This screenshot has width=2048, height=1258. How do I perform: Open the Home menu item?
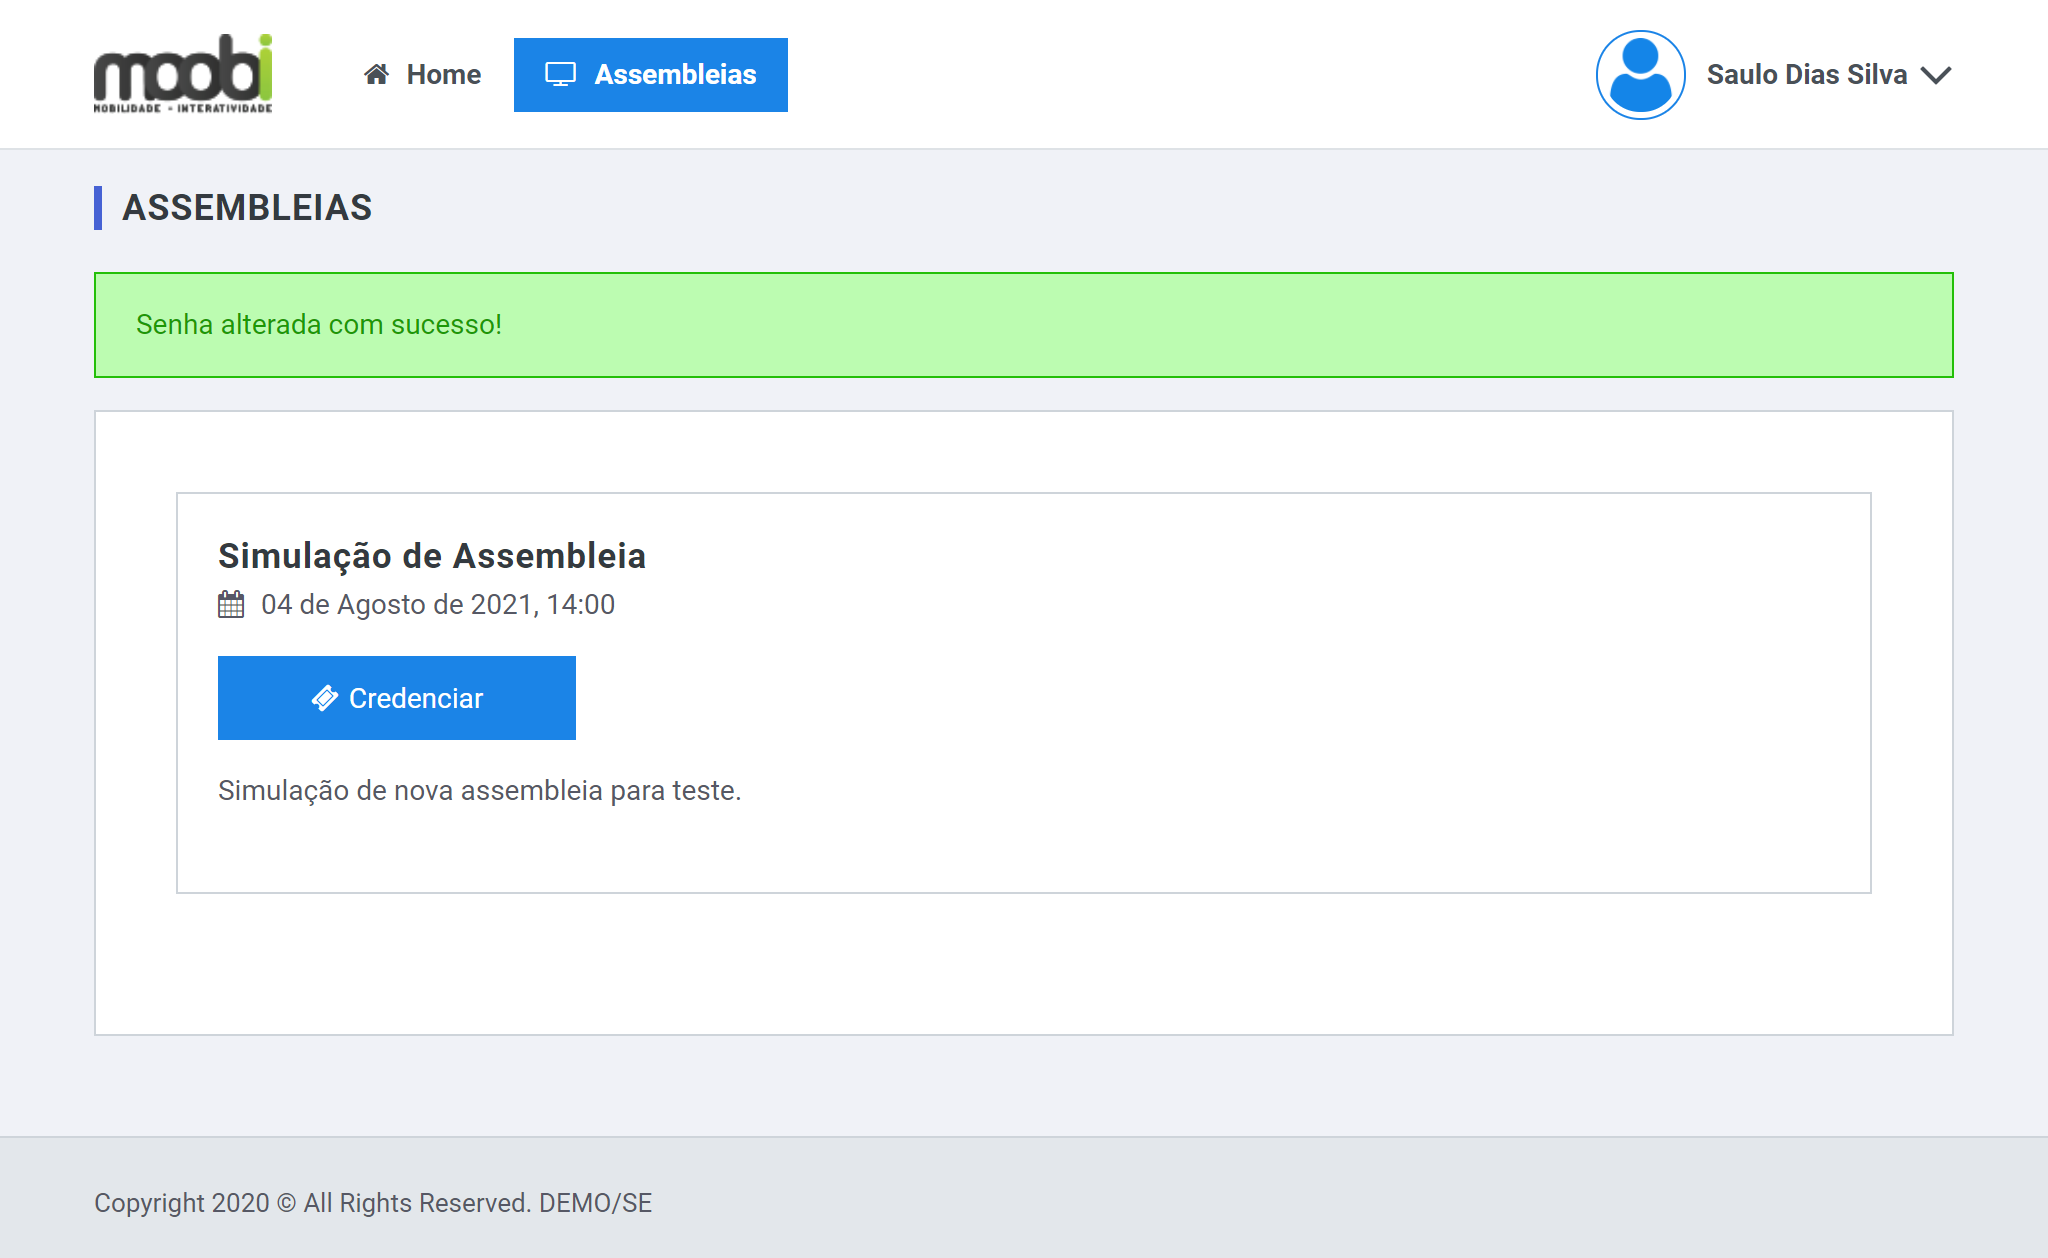tap(423, 75)
